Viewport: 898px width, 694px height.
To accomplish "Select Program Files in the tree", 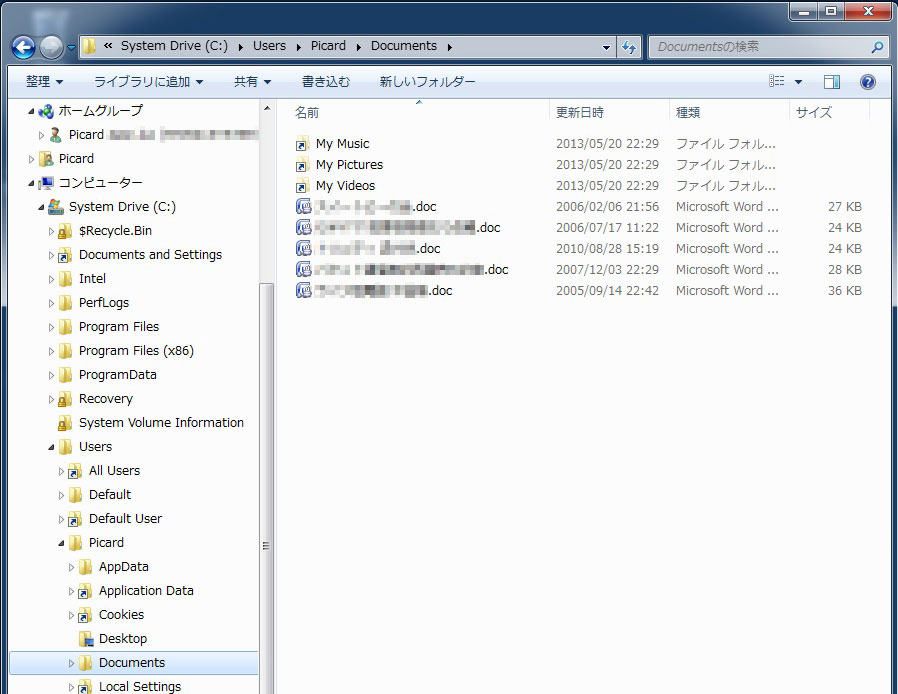I will 119,327.
